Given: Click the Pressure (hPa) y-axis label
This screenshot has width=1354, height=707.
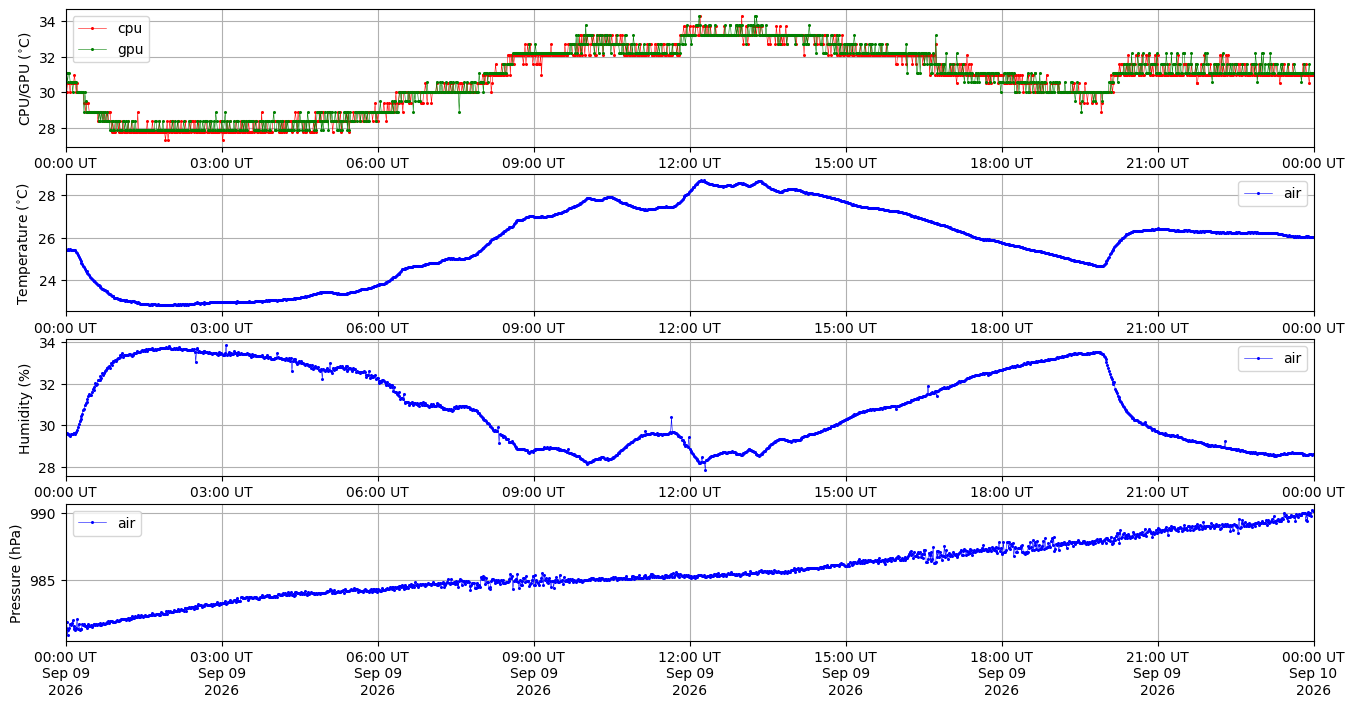Looking at the screenshot, I should pyautogui.click(x=16, y=573).
